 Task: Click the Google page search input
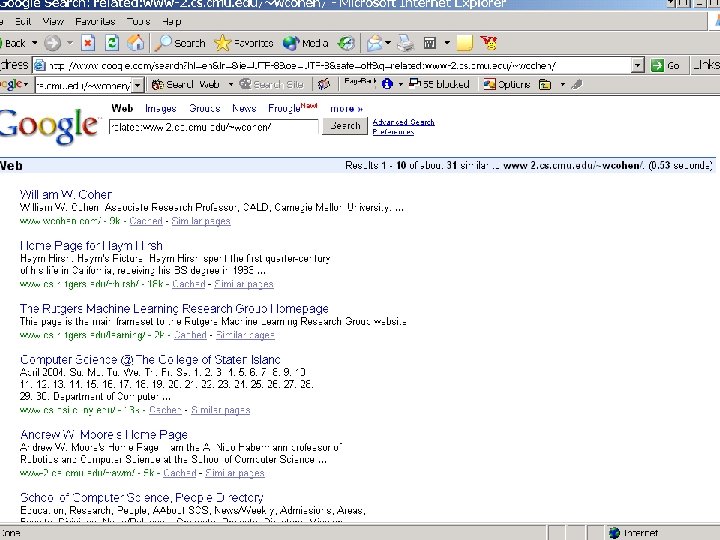[214, 127]
